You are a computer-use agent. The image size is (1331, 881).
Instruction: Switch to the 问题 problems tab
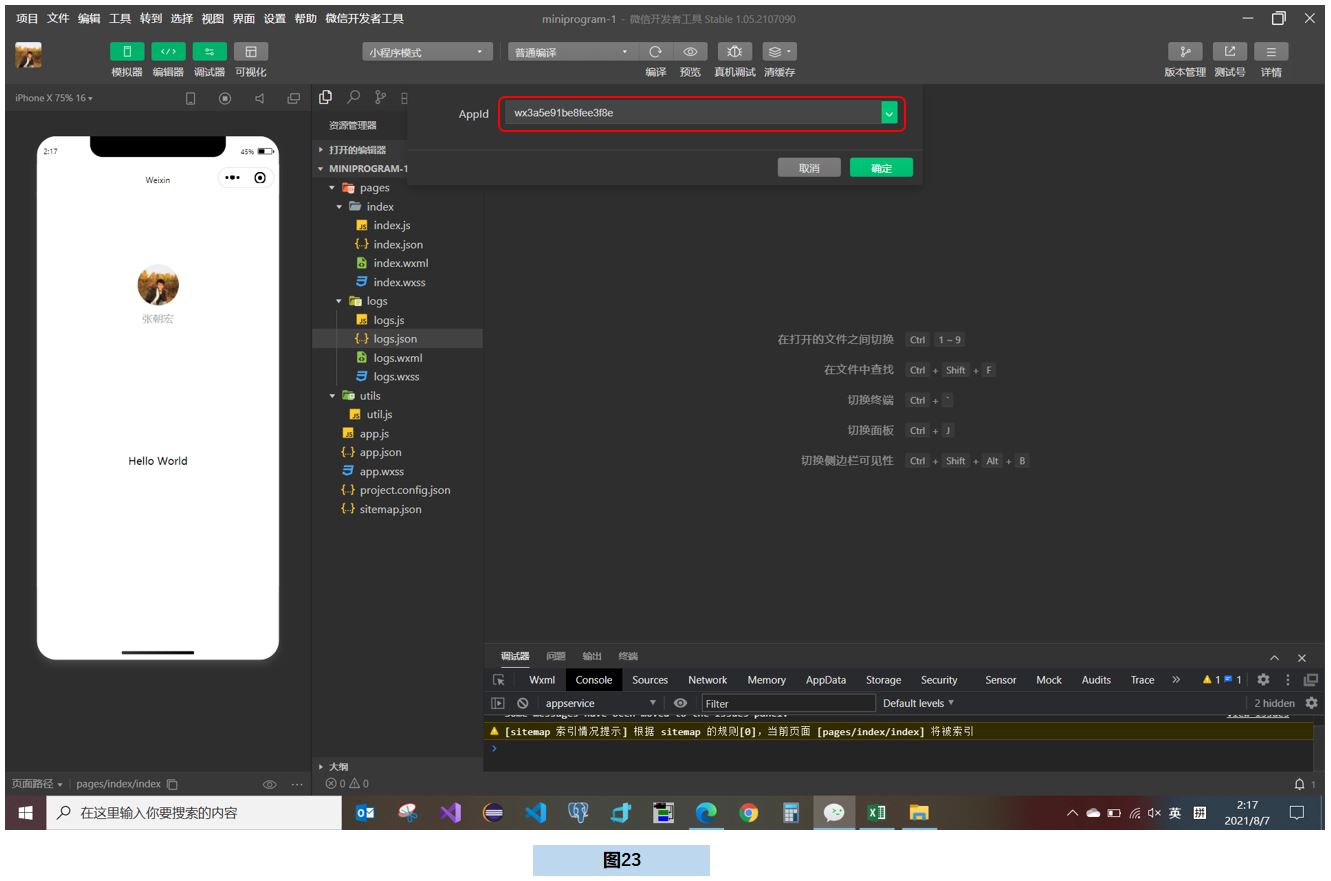pos(556,656)
